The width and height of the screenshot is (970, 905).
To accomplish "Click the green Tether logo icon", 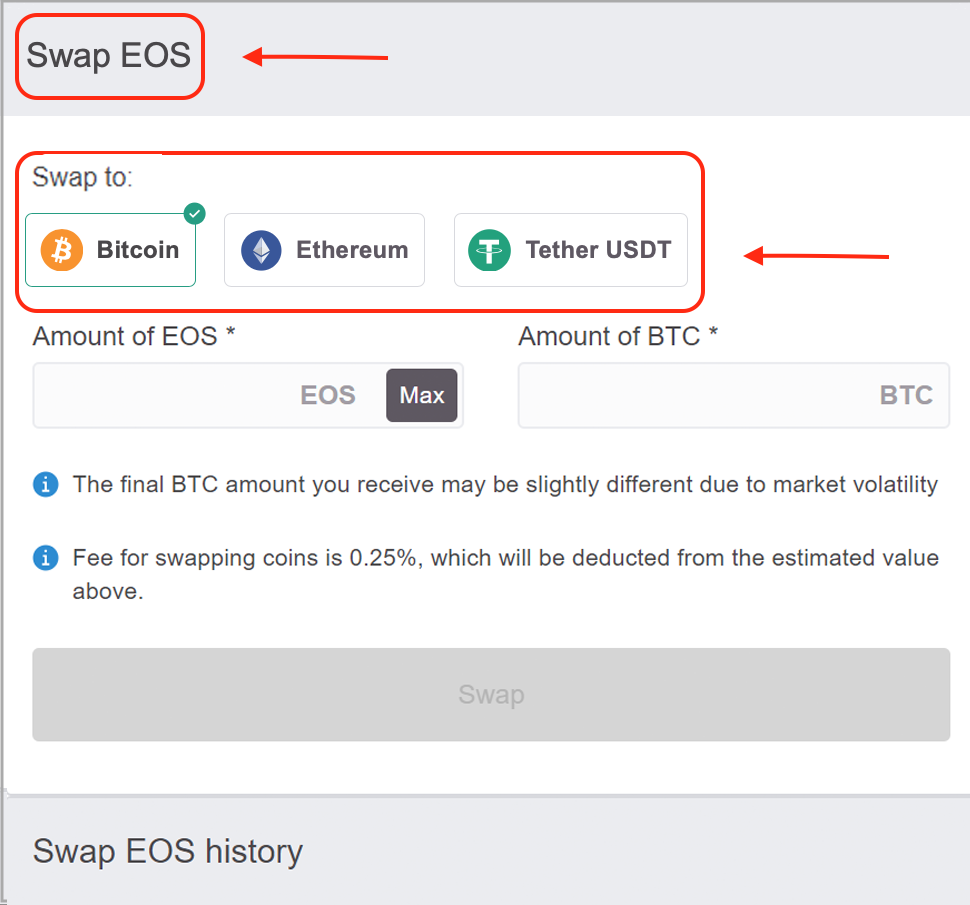I will (x=490, y=250).
